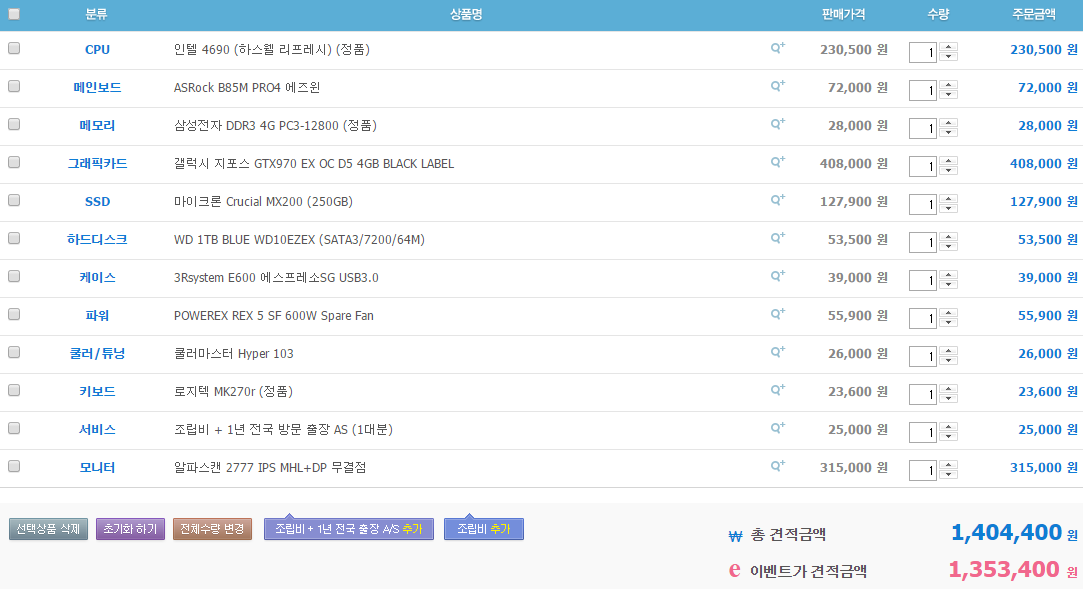Open the 그래픽카드 category link
1083x589 pixels.
pyautogui.click(x=97, y=164)
